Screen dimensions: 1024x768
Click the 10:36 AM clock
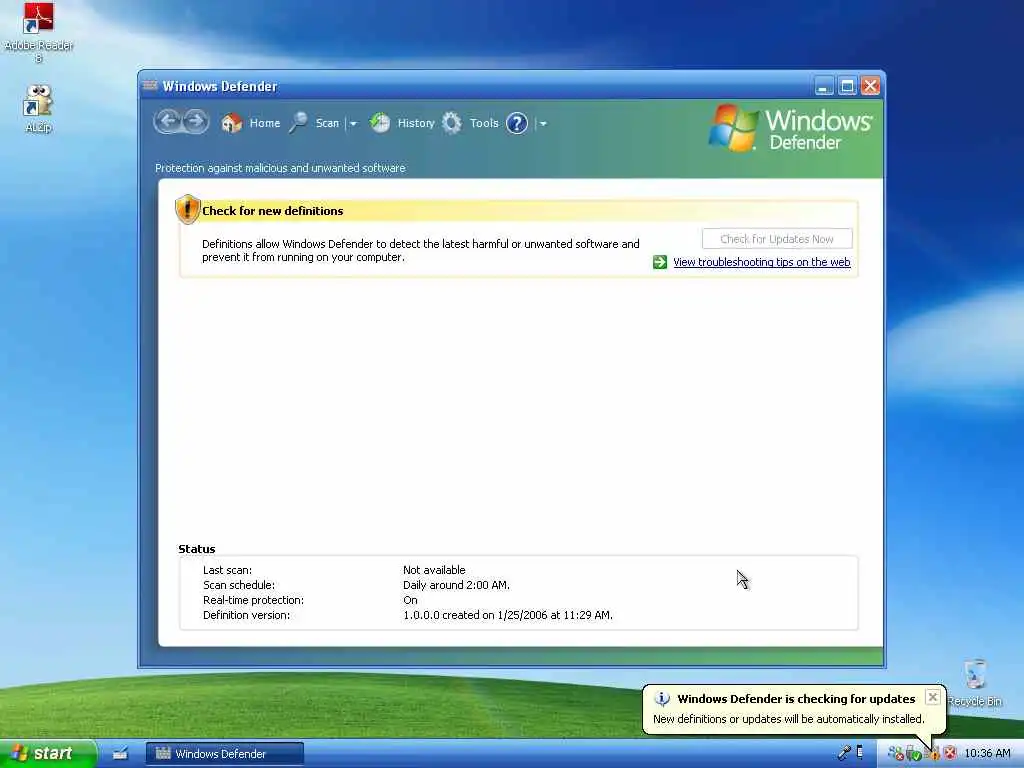click(x=987, y=753)
